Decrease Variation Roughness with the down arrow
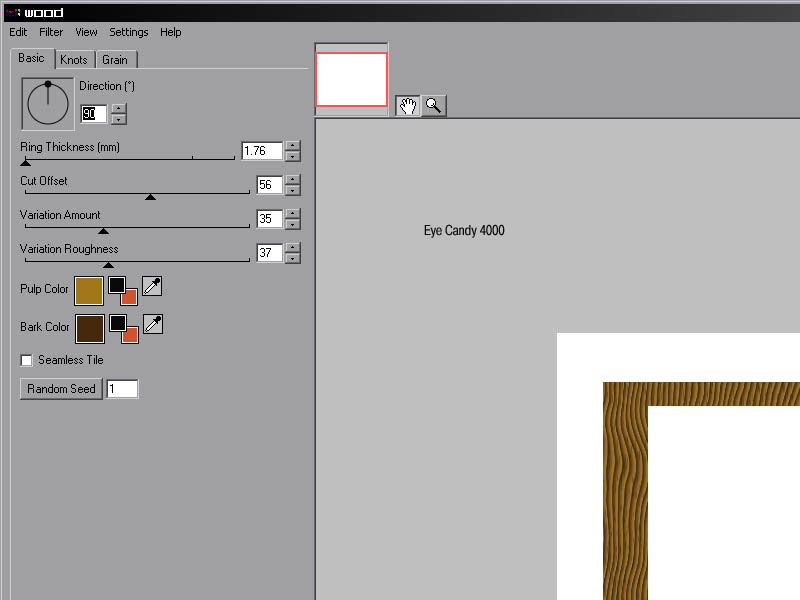 pyautogui.click(x=292, y=259)
